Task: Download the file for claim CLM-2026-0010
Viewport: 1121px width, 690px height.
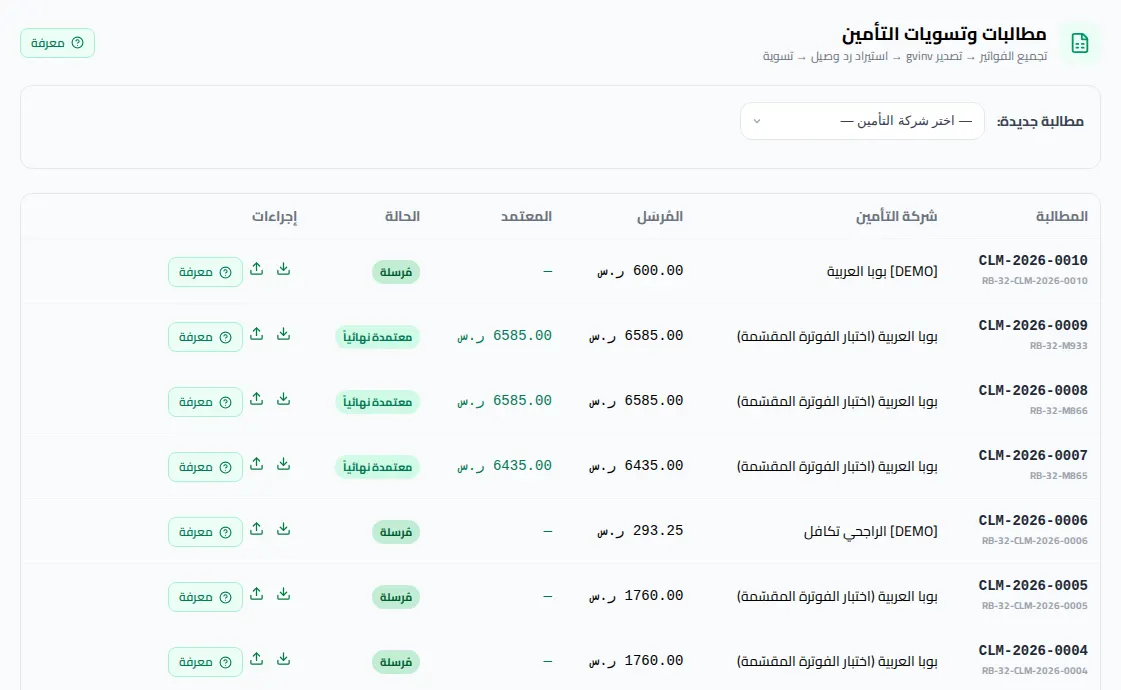Action: (x=284, y=270)
